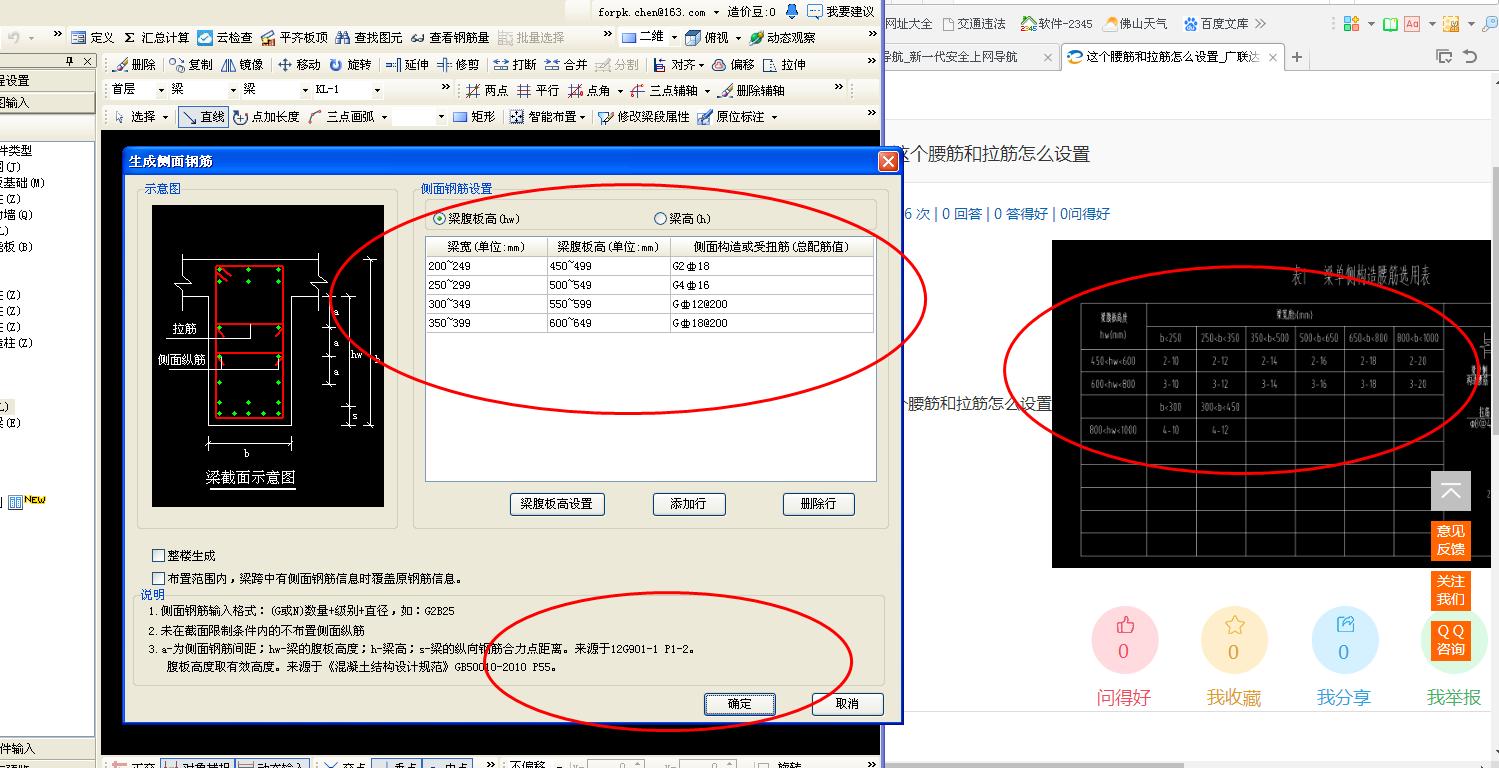The image size is (1499, 768).
Task: Click the 我分享 share button
Action: [1344, 639]
